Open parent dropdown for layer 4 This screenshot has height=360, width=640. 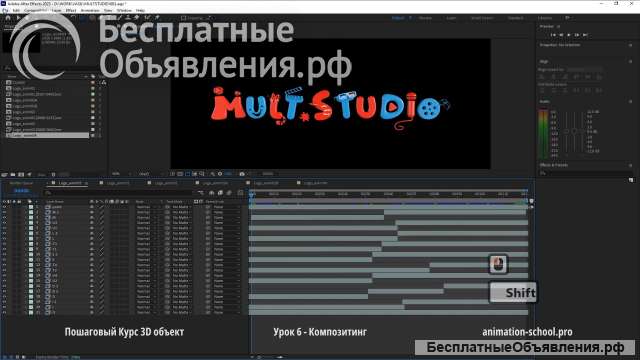(x=226, y=223)
